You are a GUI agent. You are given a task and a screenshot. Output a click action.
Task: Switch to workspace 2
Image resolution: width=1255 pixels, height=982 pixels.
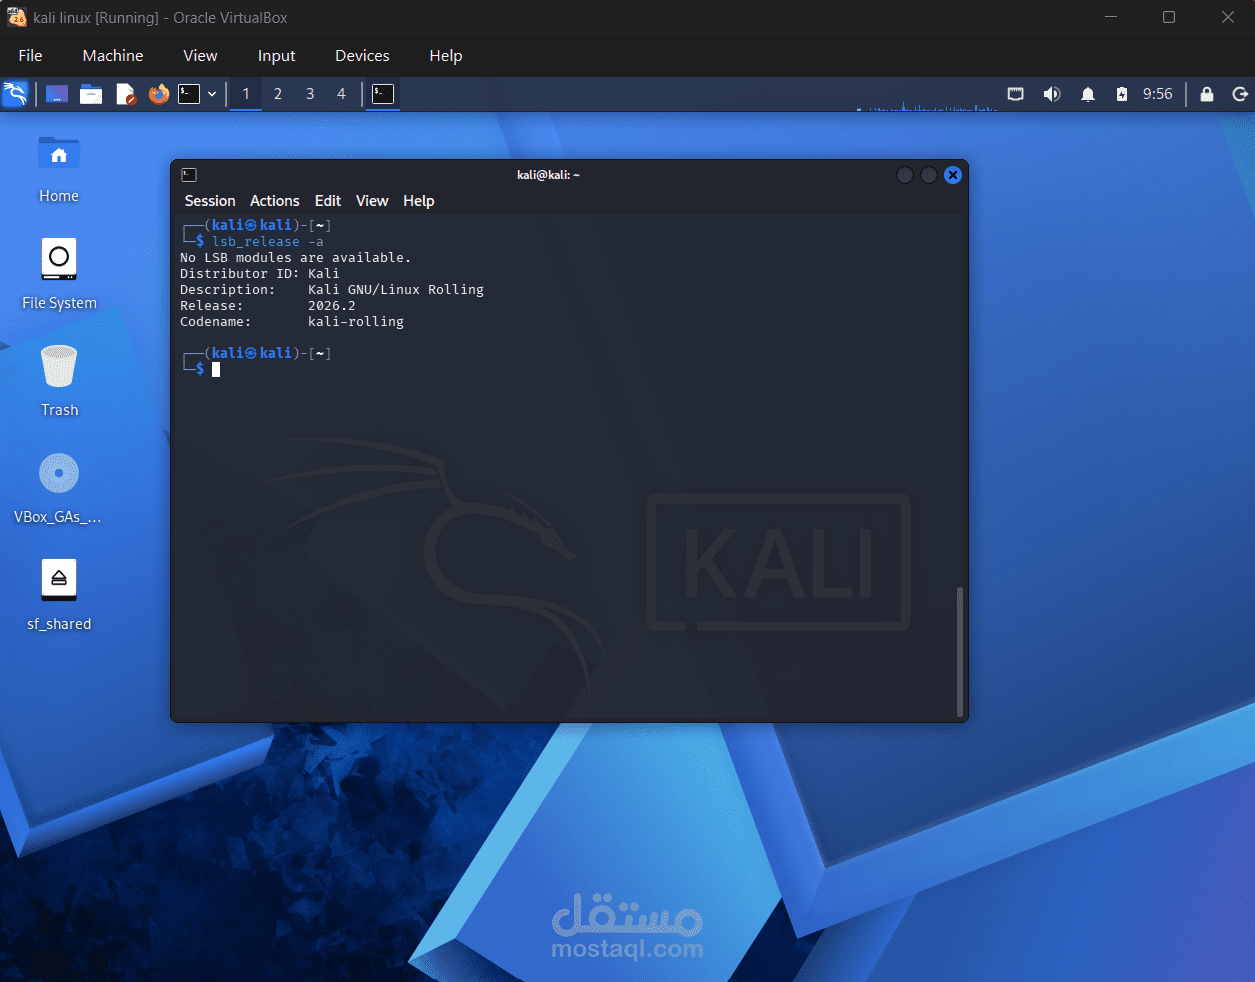click(x=278, y=94)
